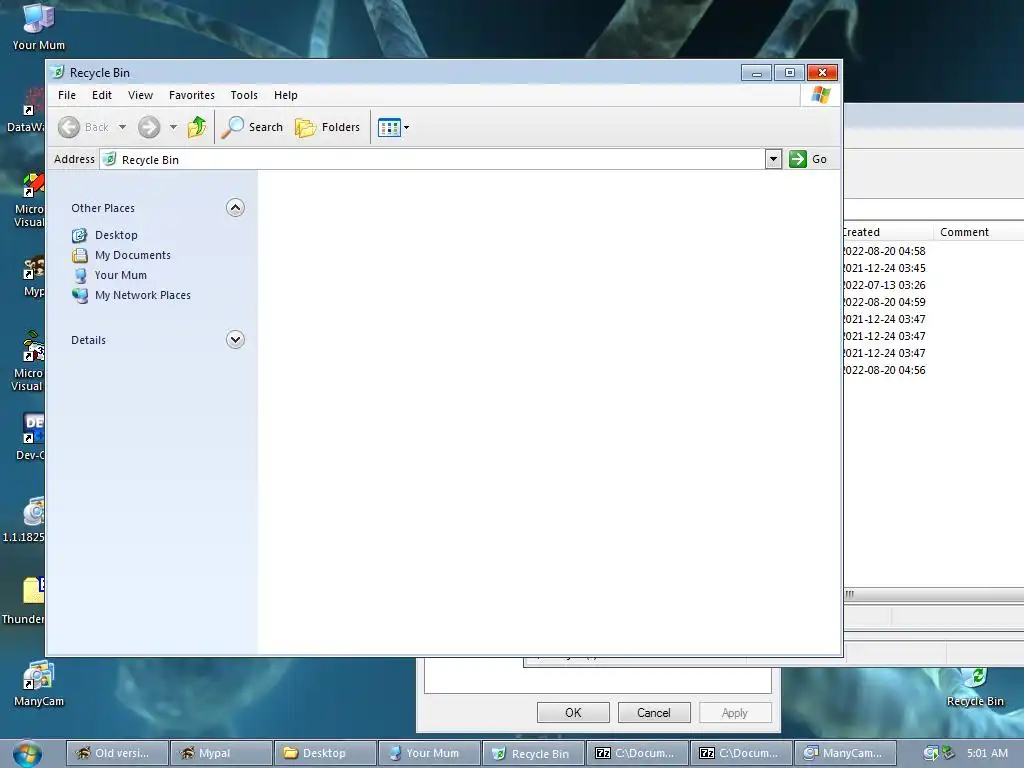Click OK in the background dialog
The width and height of the screenshot is (1024, 768).
[573, 712]
